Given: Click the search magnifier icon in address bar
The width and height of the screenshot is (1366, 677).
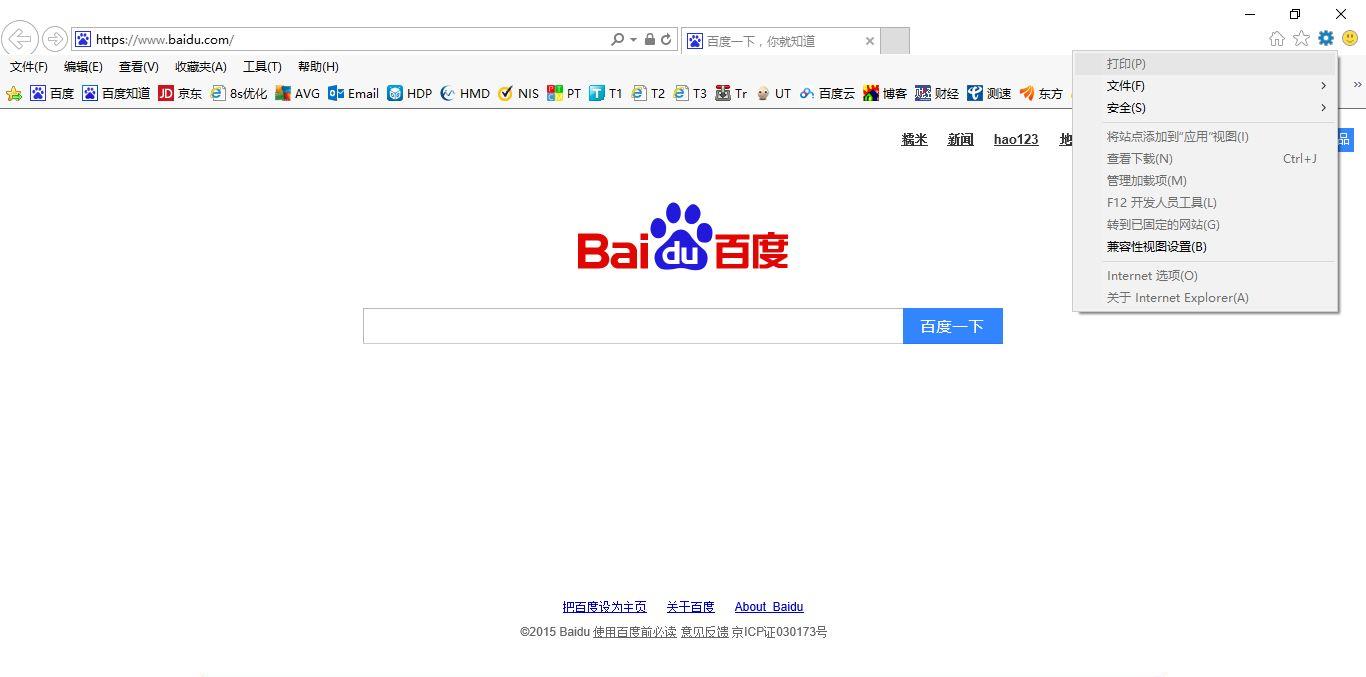Looking at the screenshot, I should pos(617,40).
